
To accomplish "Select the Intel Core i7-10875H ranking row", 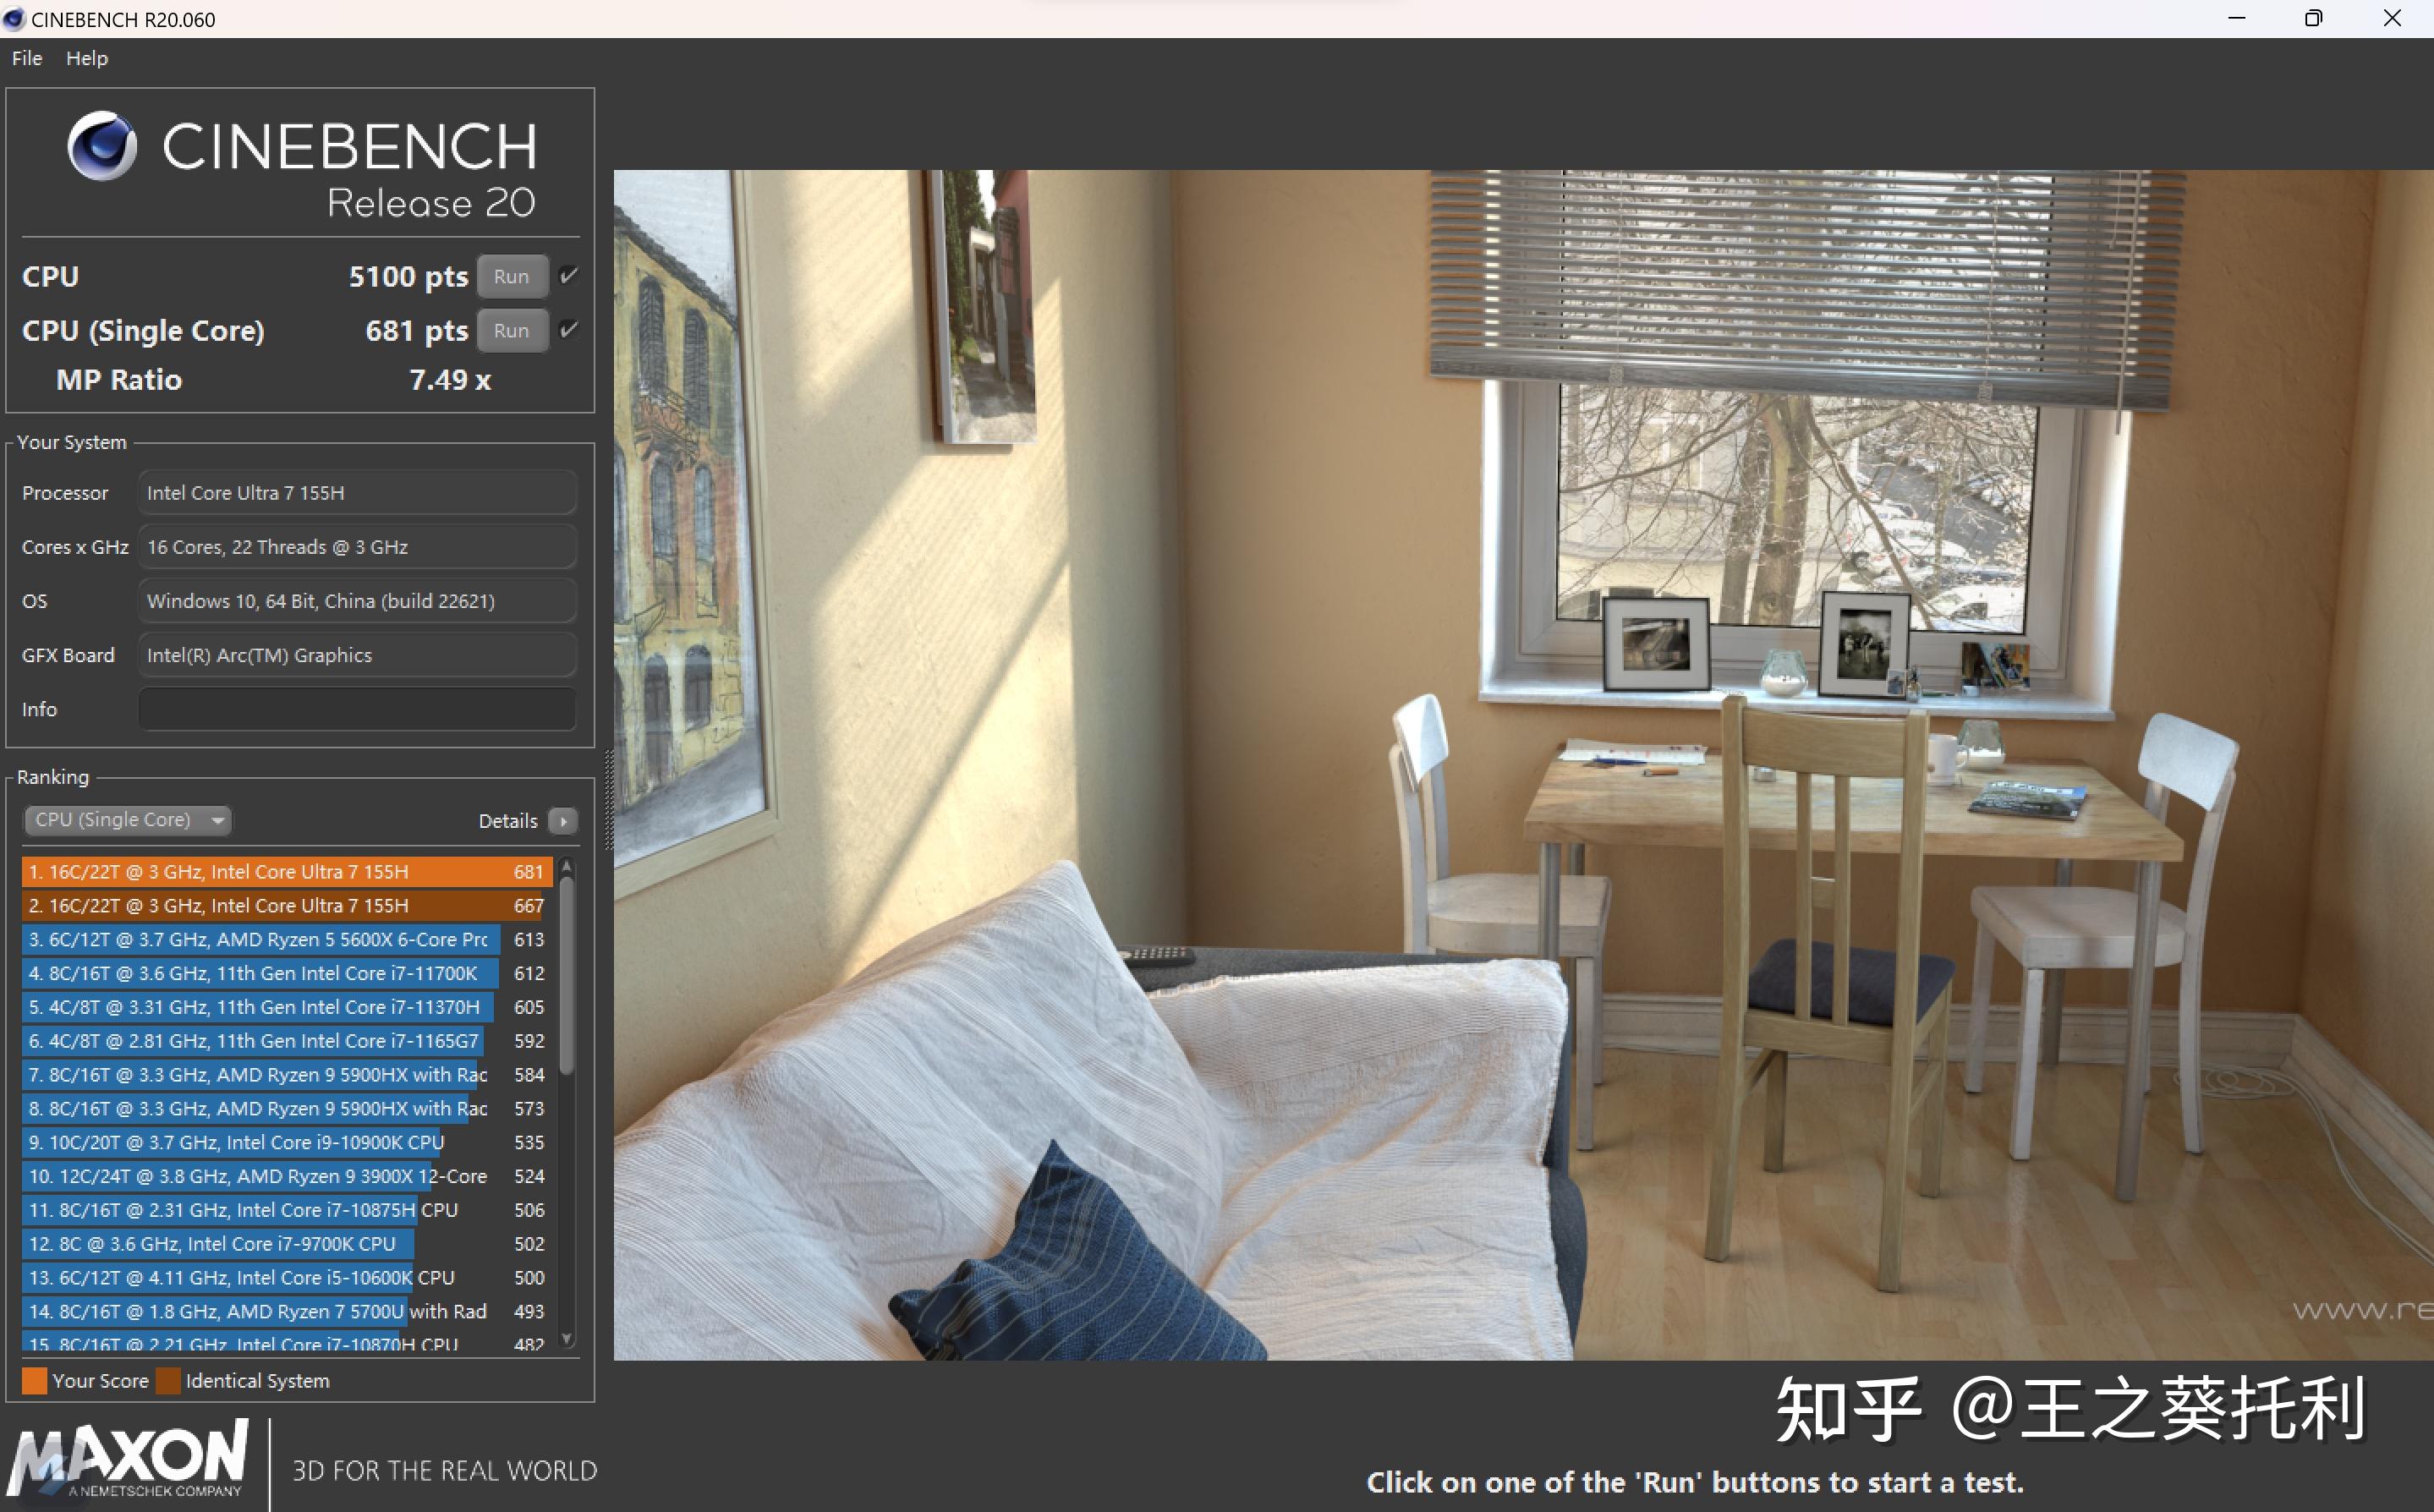I will tap(287, 1210).
